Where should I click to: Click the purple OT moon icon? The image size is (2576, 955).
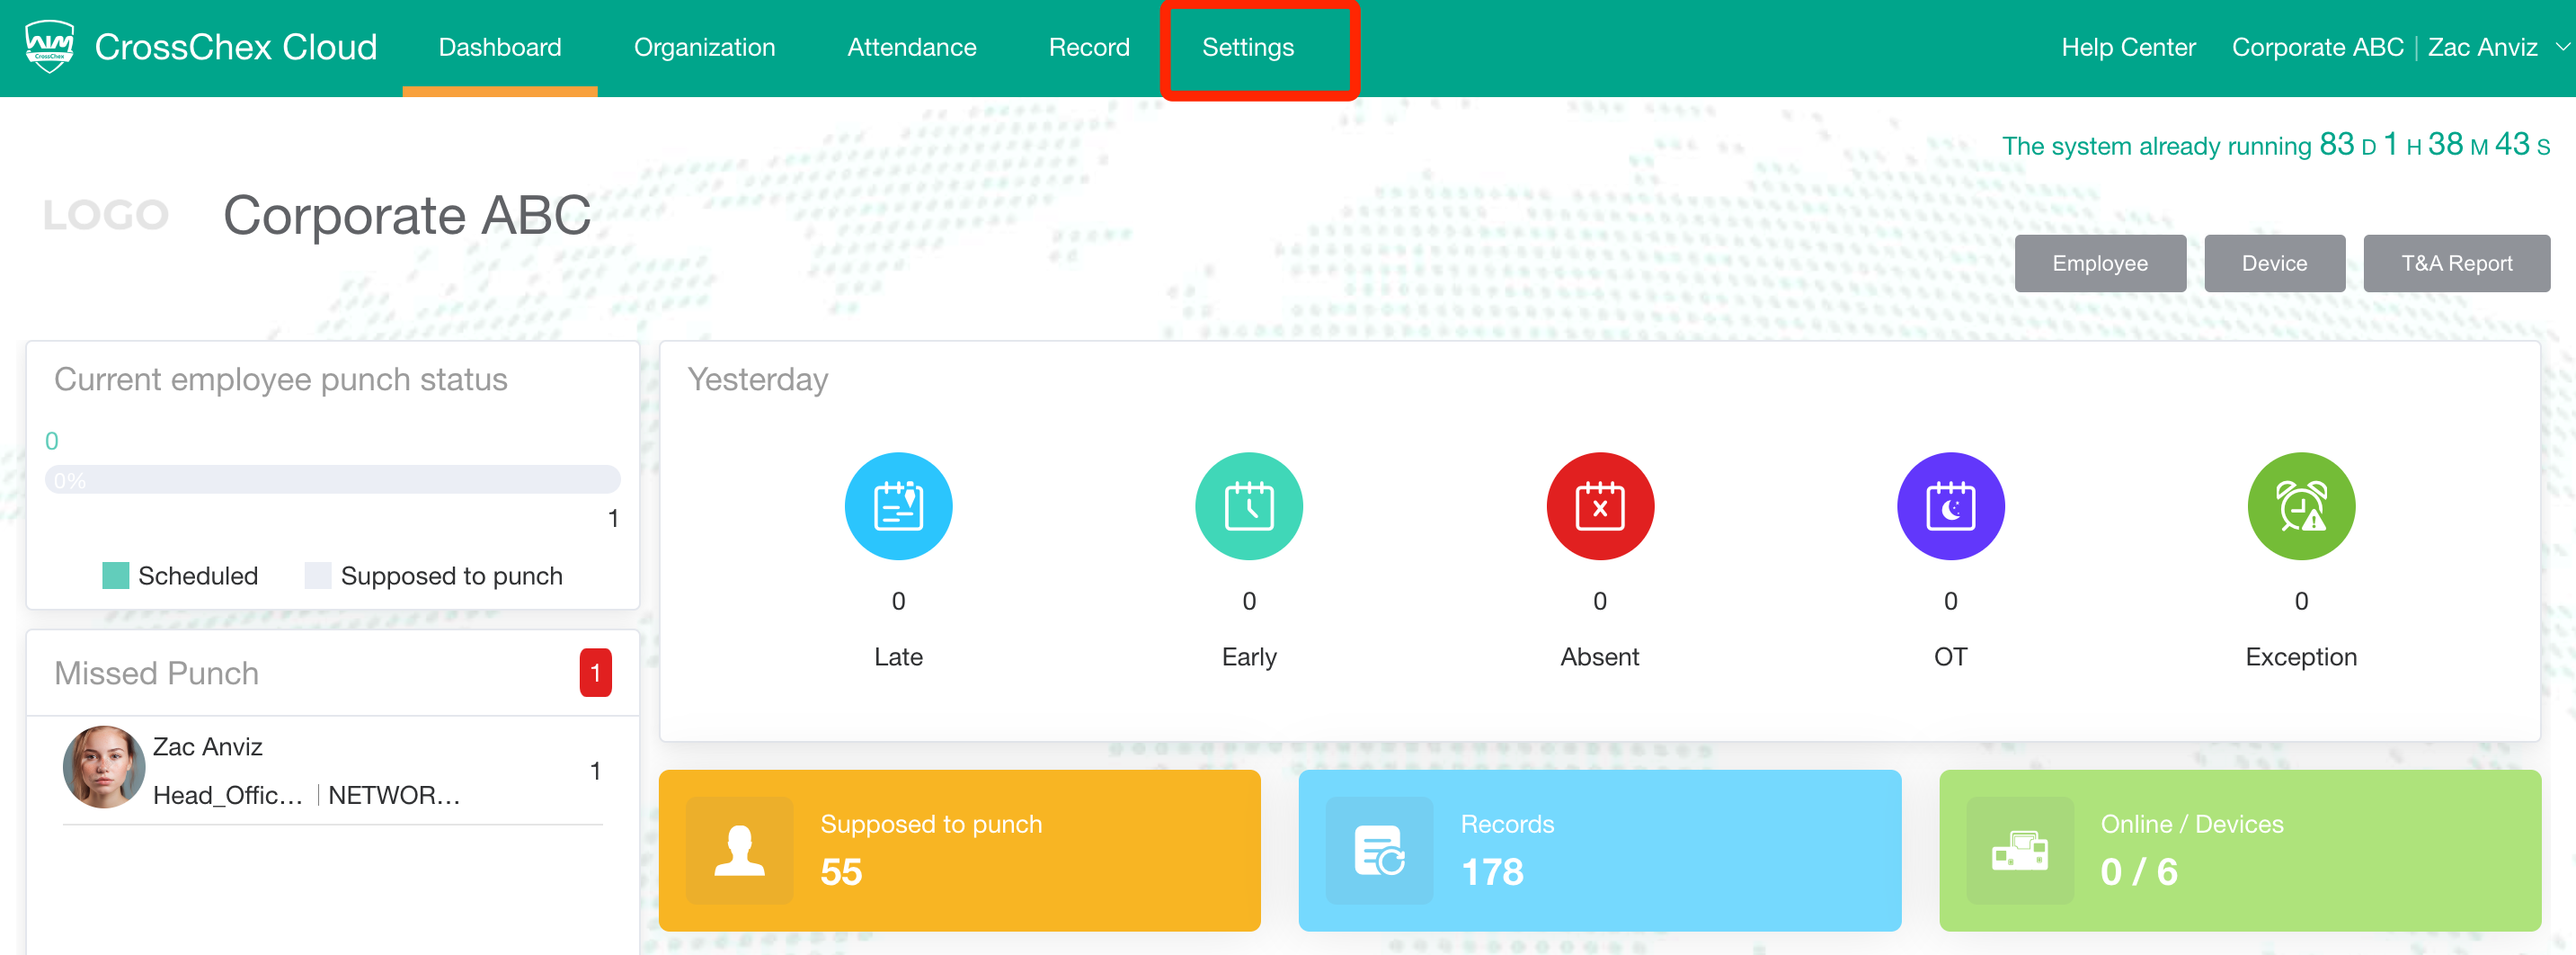click(1950, 506)
